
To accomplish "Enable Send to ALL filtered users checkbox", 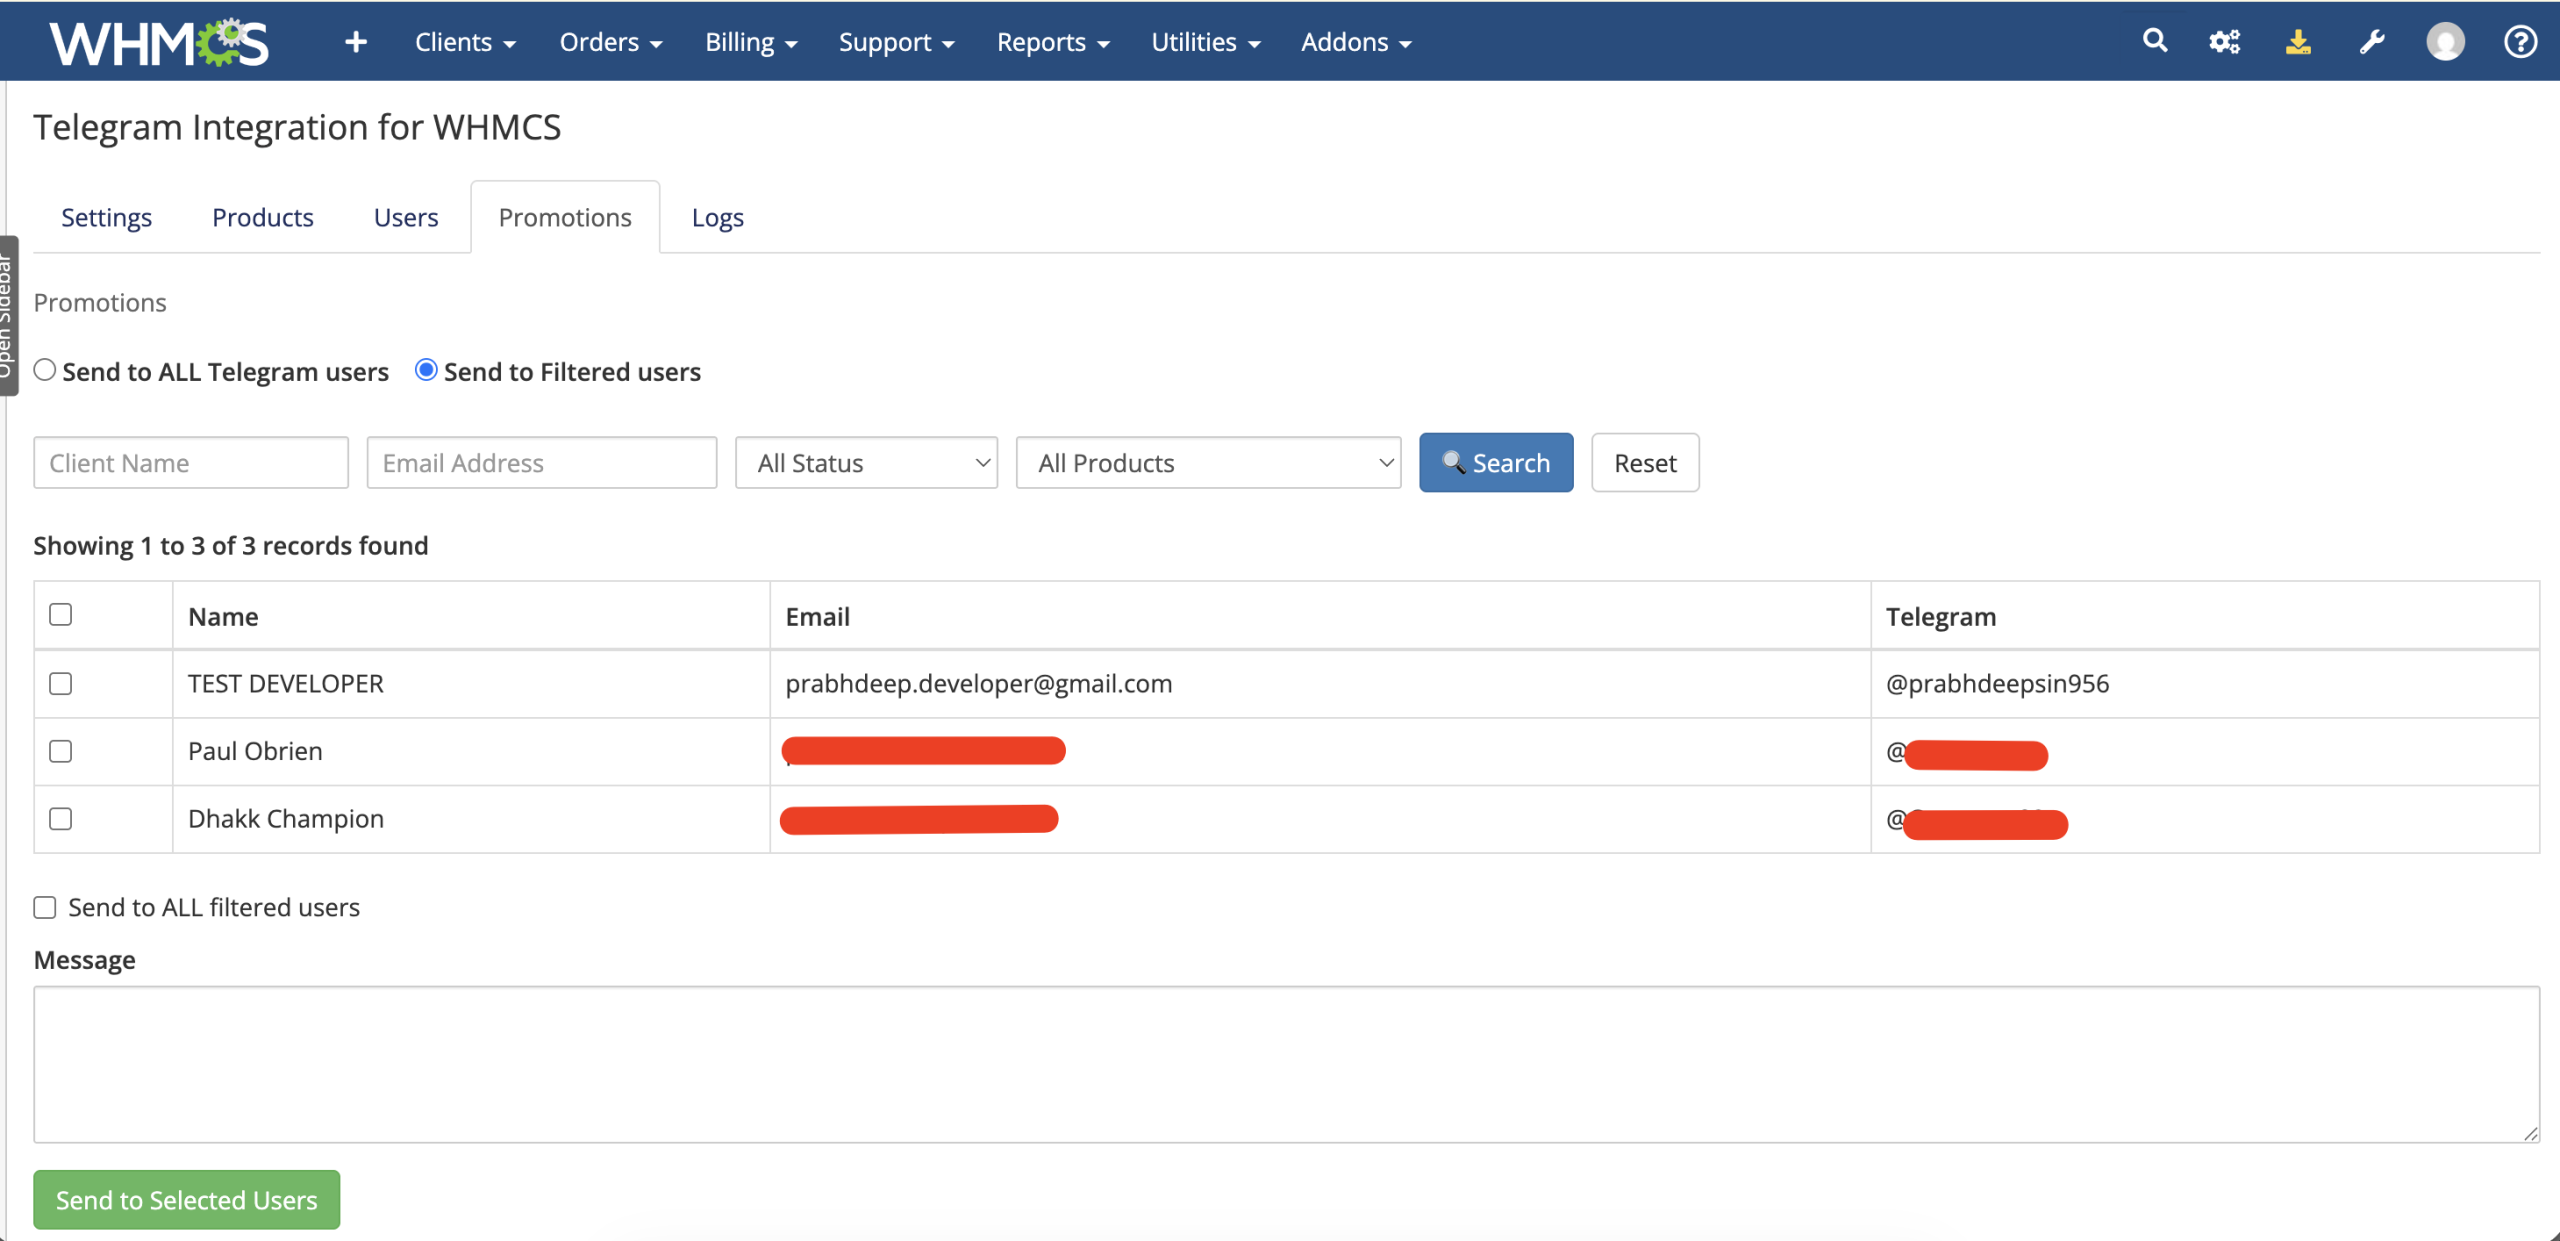I will [45, 907].
